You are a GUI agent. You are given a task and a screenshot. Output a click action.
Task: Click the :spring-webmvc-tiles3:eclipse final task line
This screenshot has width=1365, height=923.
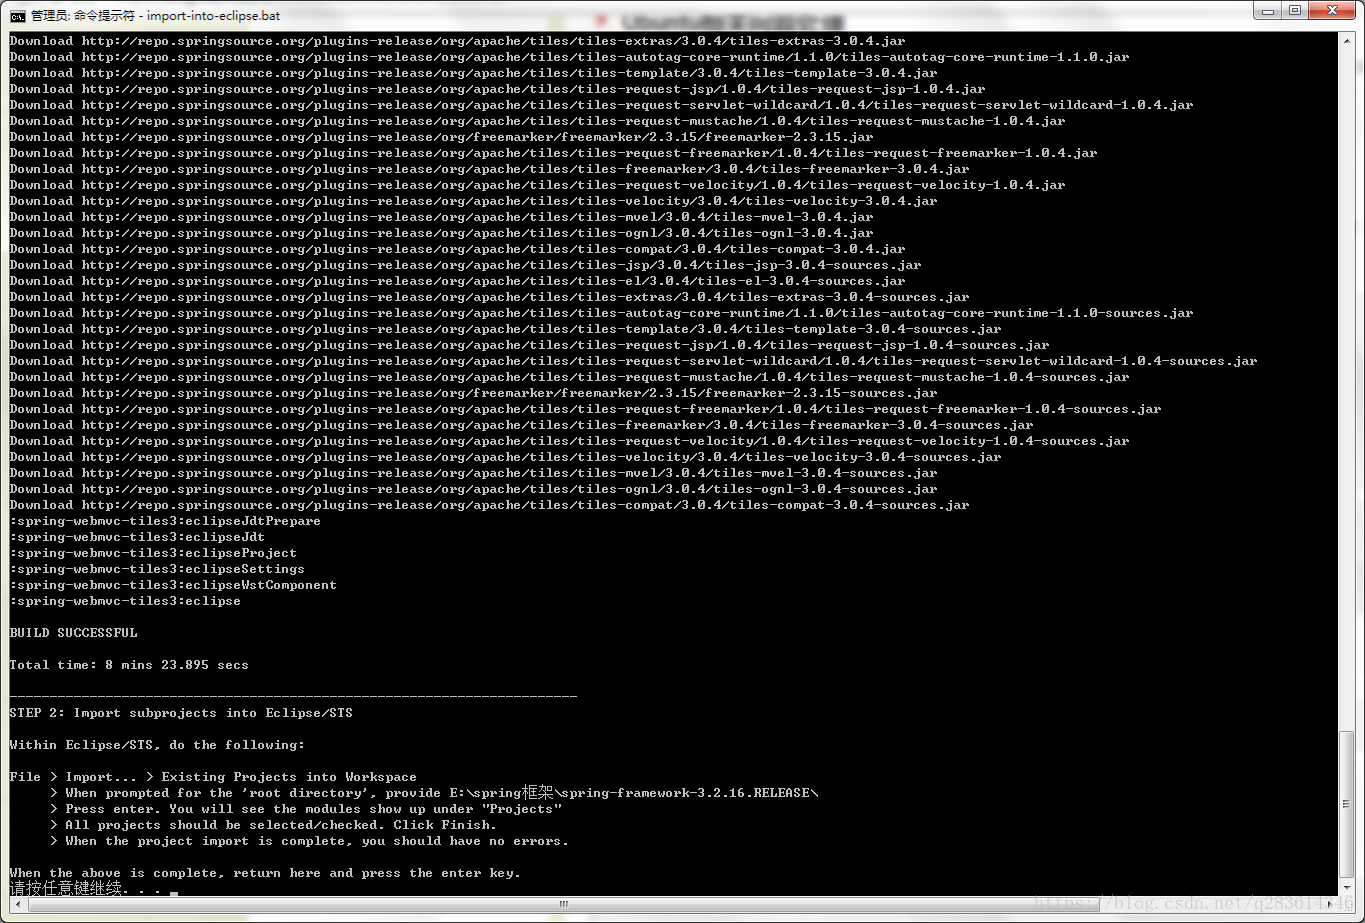pos(125,601)
